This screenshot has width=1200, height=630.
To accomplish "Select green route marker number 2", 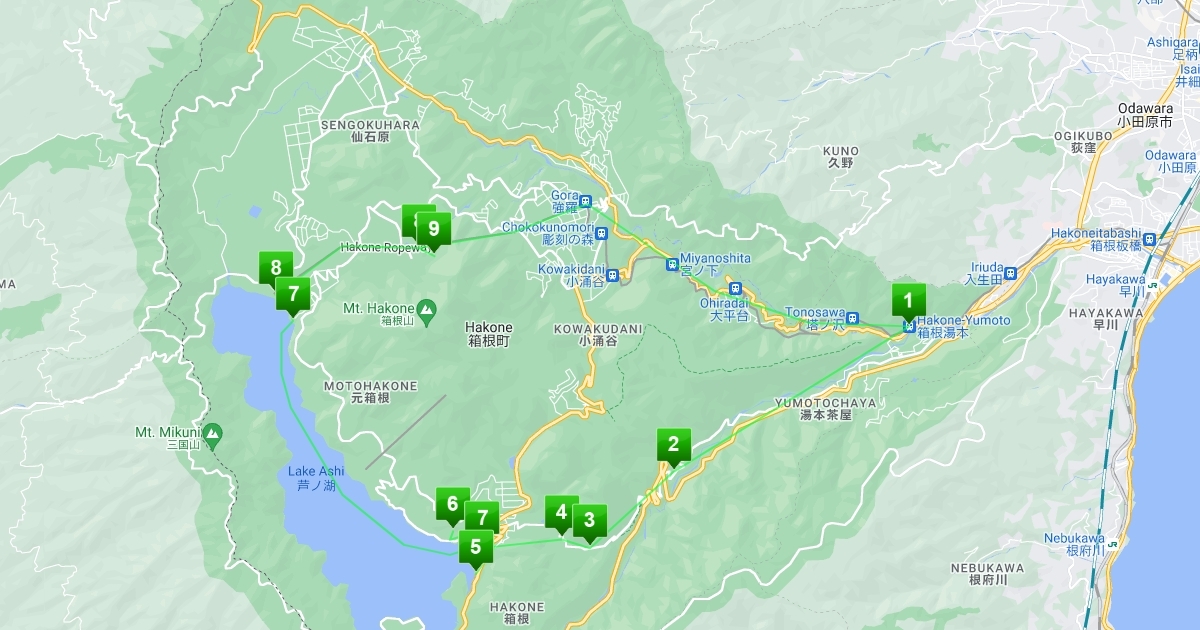I will tap(673, 447).
